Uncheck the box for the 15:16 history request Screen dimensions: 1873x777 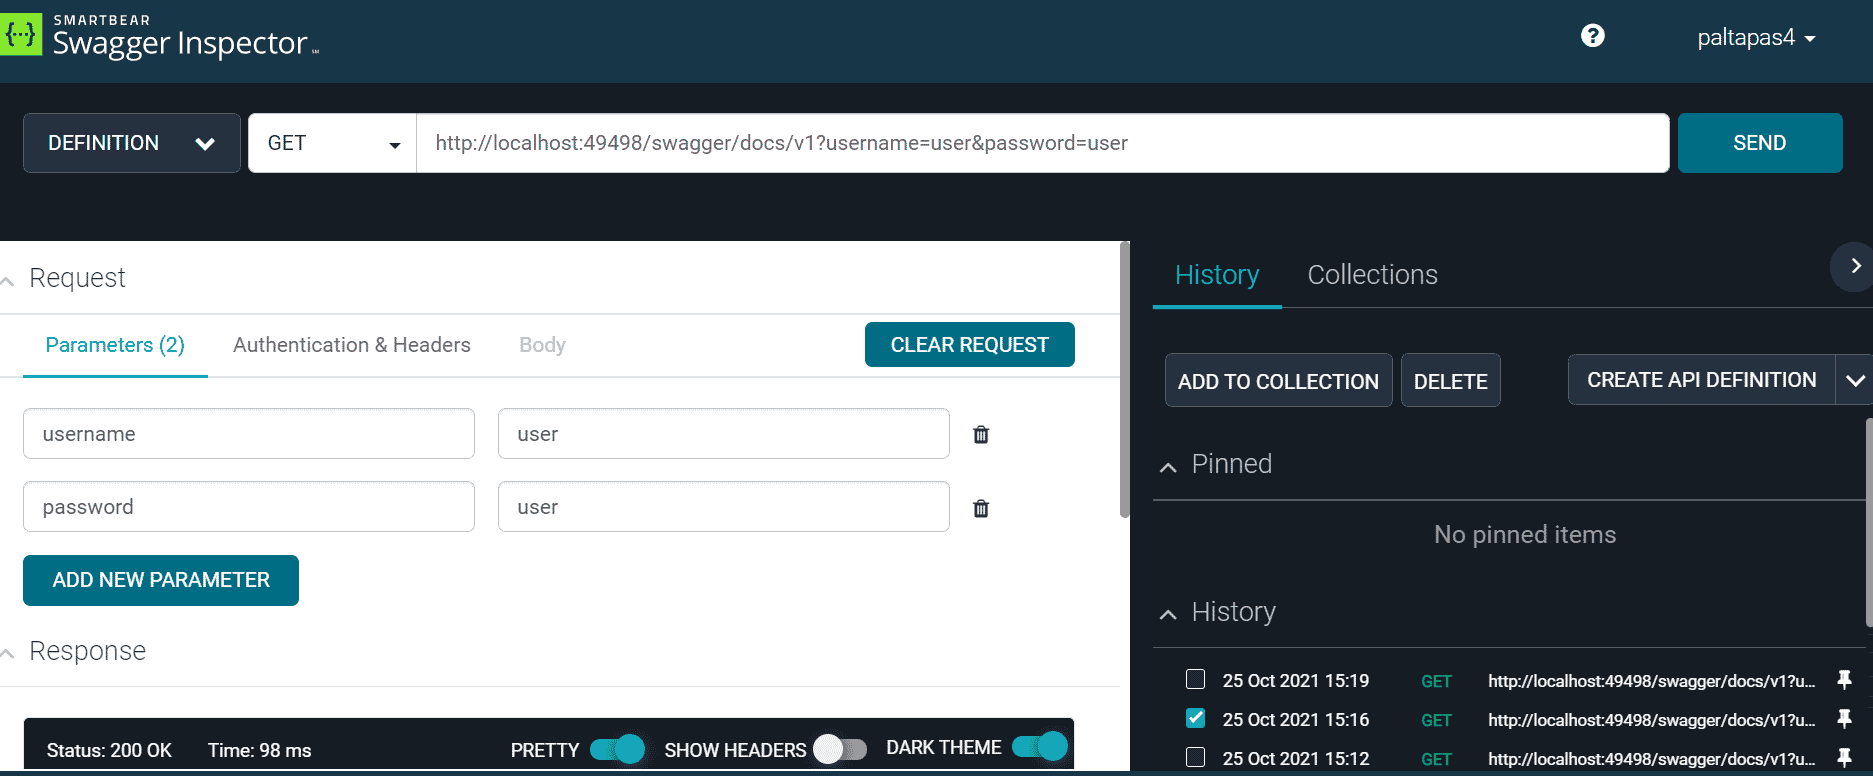pyautogui.click(x=1195, y=718)
